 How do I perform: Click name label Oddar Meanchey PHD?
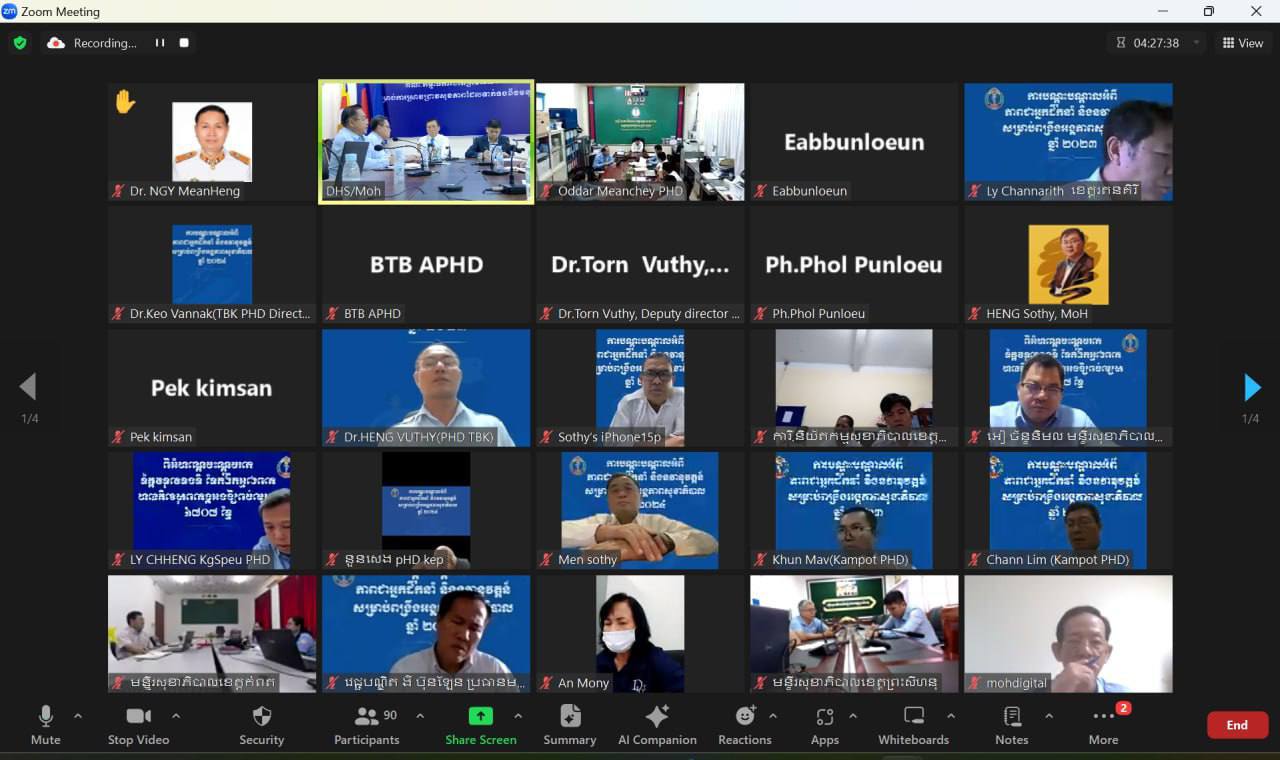pos(620,191)
